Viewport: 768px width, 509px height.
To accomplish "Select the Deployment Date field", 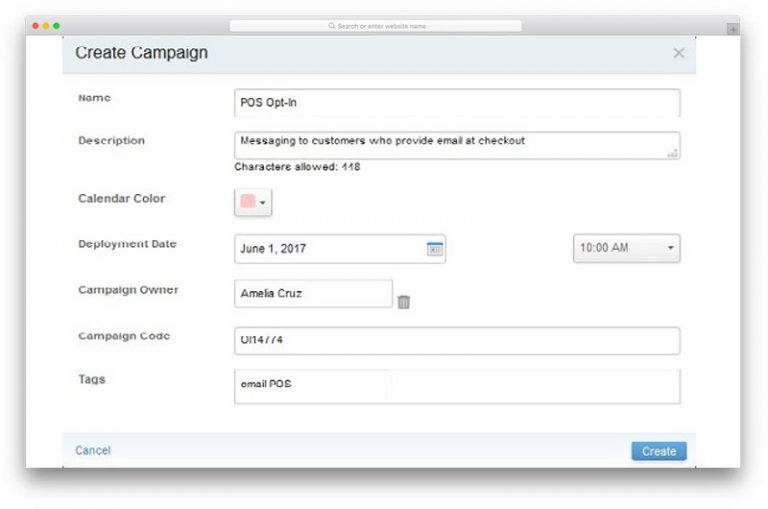I will [330, 249].
